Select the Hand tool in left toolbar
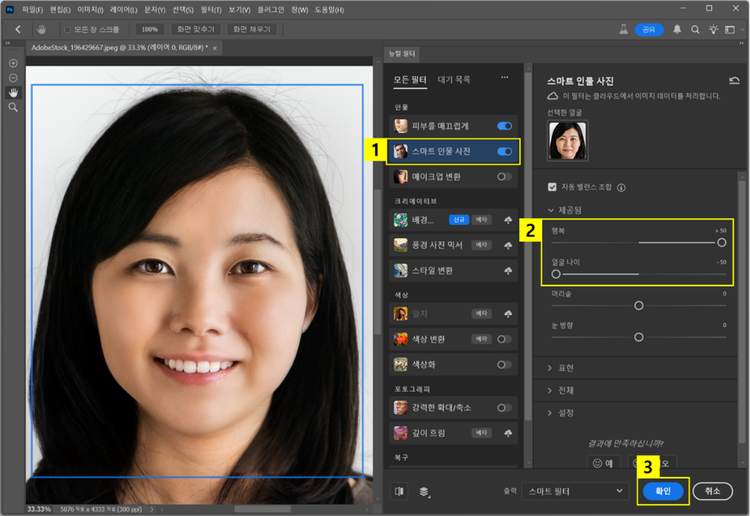 click(x=14, y=92)
